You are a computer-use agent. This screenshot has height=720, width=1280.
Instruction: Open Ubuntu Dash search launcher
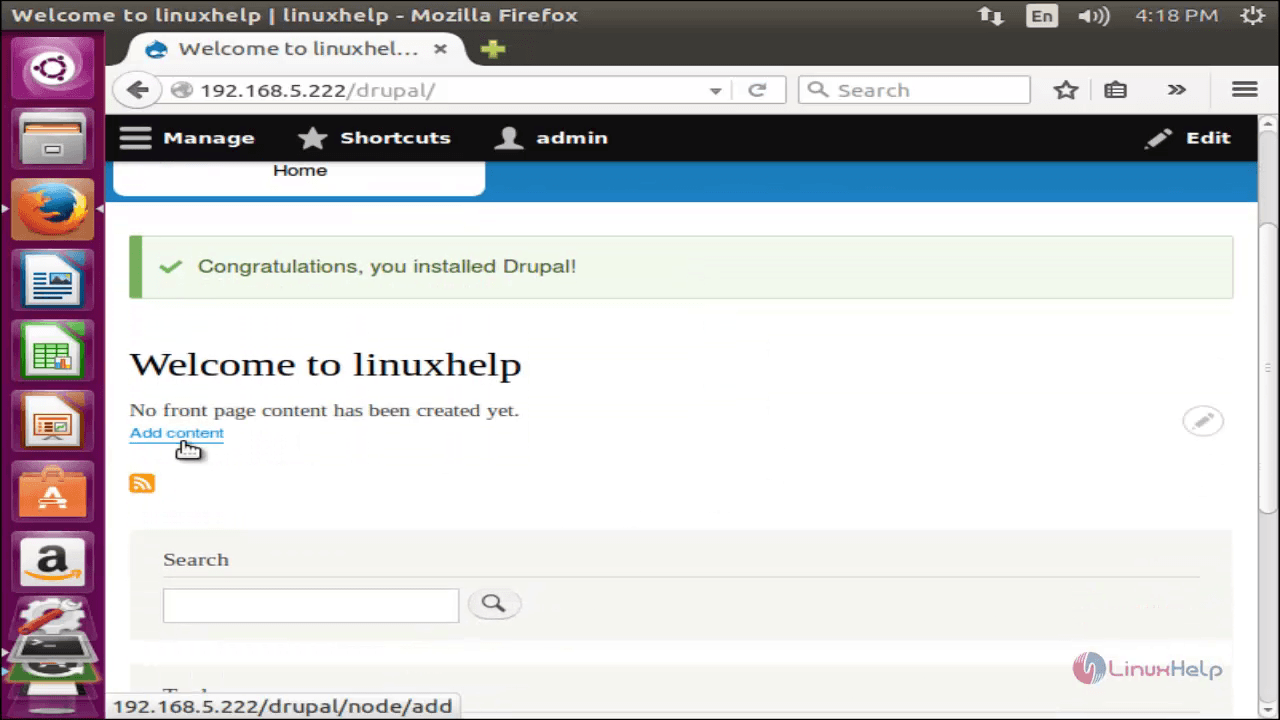pyautogui.click(x=52, y=70)
